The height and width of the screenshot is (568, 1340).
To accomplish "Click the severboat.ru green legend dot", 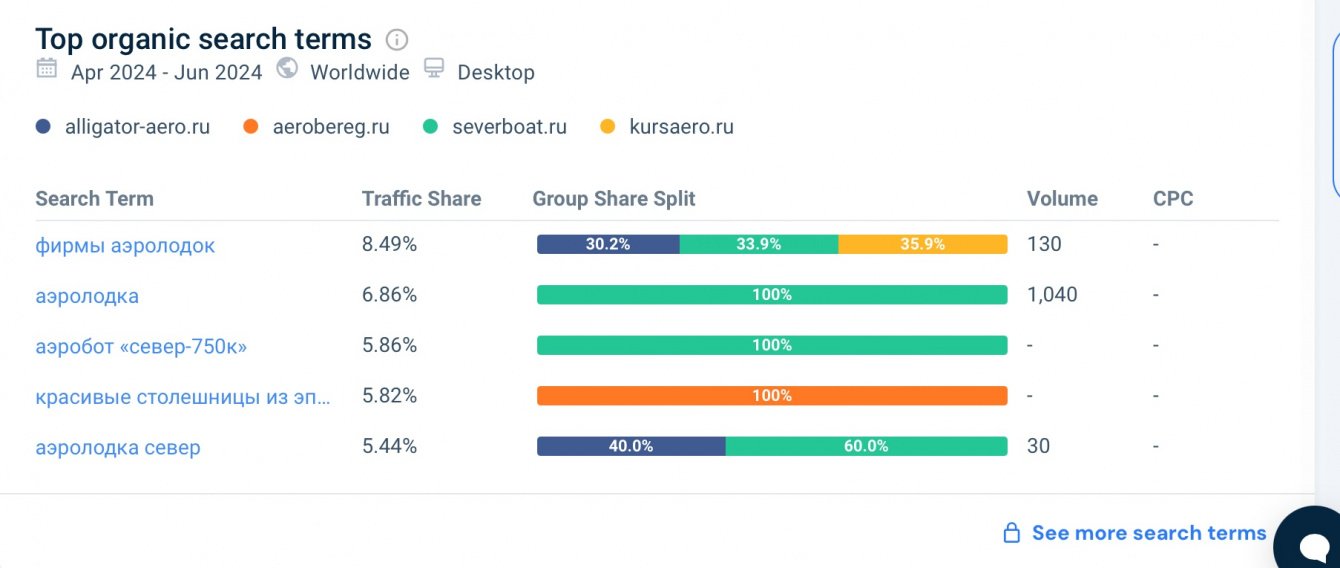I will [431, 127].
